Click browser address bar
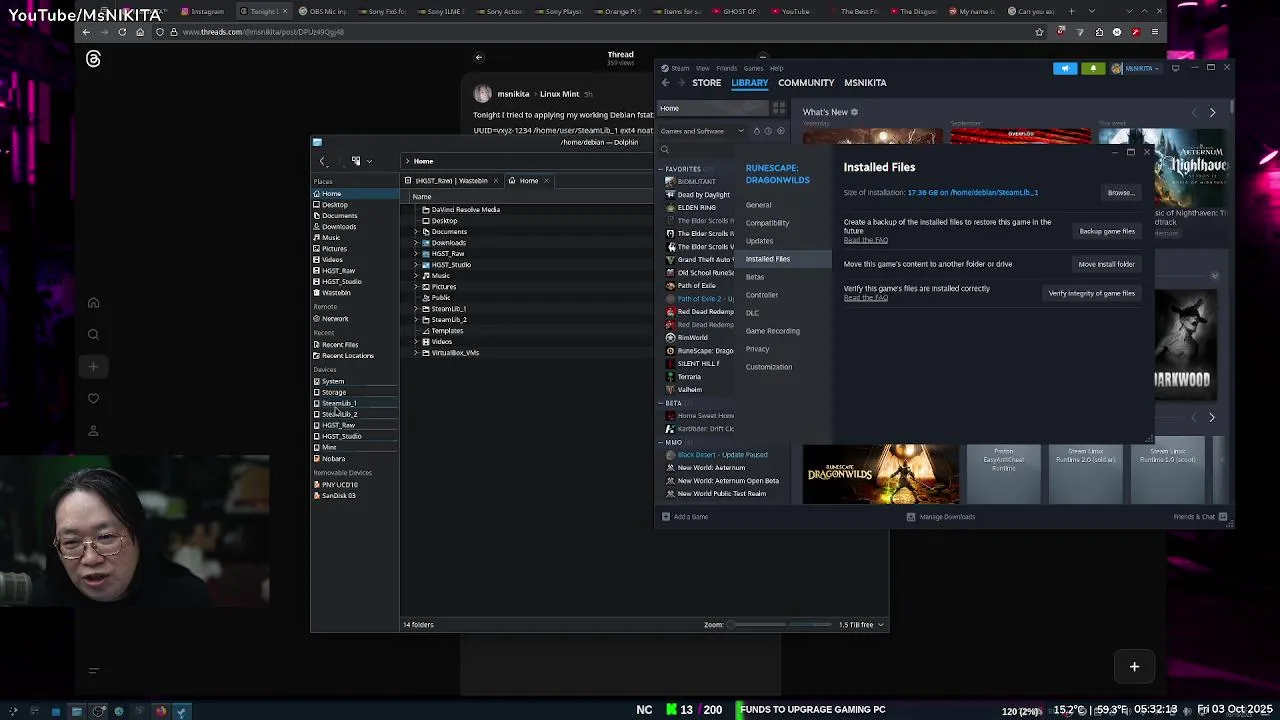 click(x=600, y=32)
